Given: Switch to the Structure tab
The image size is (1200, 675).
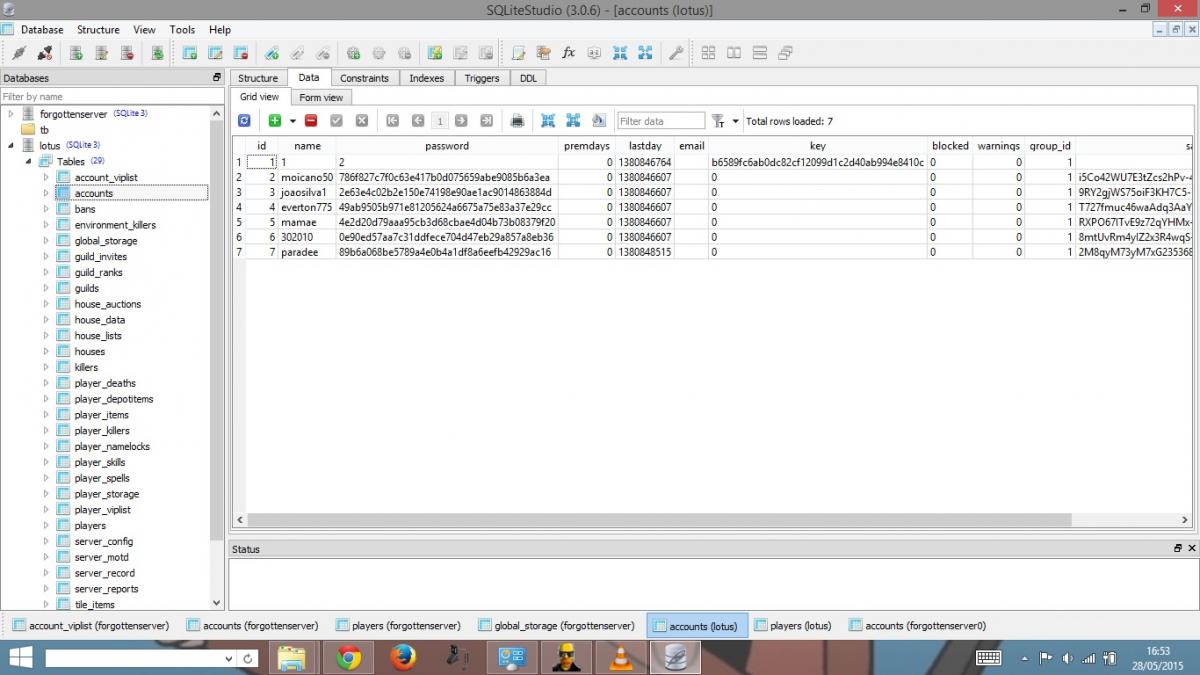Looking at the screenshot, I should click(258, 78).
